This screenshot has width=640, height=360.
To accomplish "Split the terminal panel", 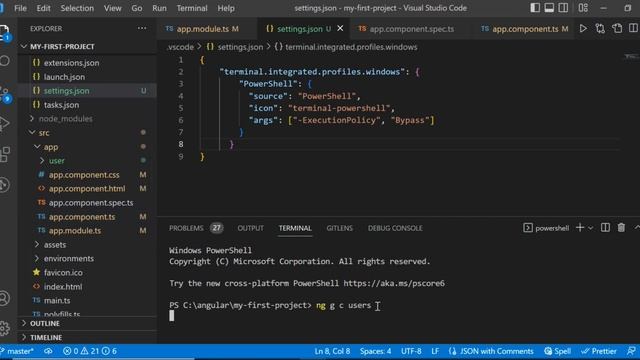I will [x=605, y=228].
